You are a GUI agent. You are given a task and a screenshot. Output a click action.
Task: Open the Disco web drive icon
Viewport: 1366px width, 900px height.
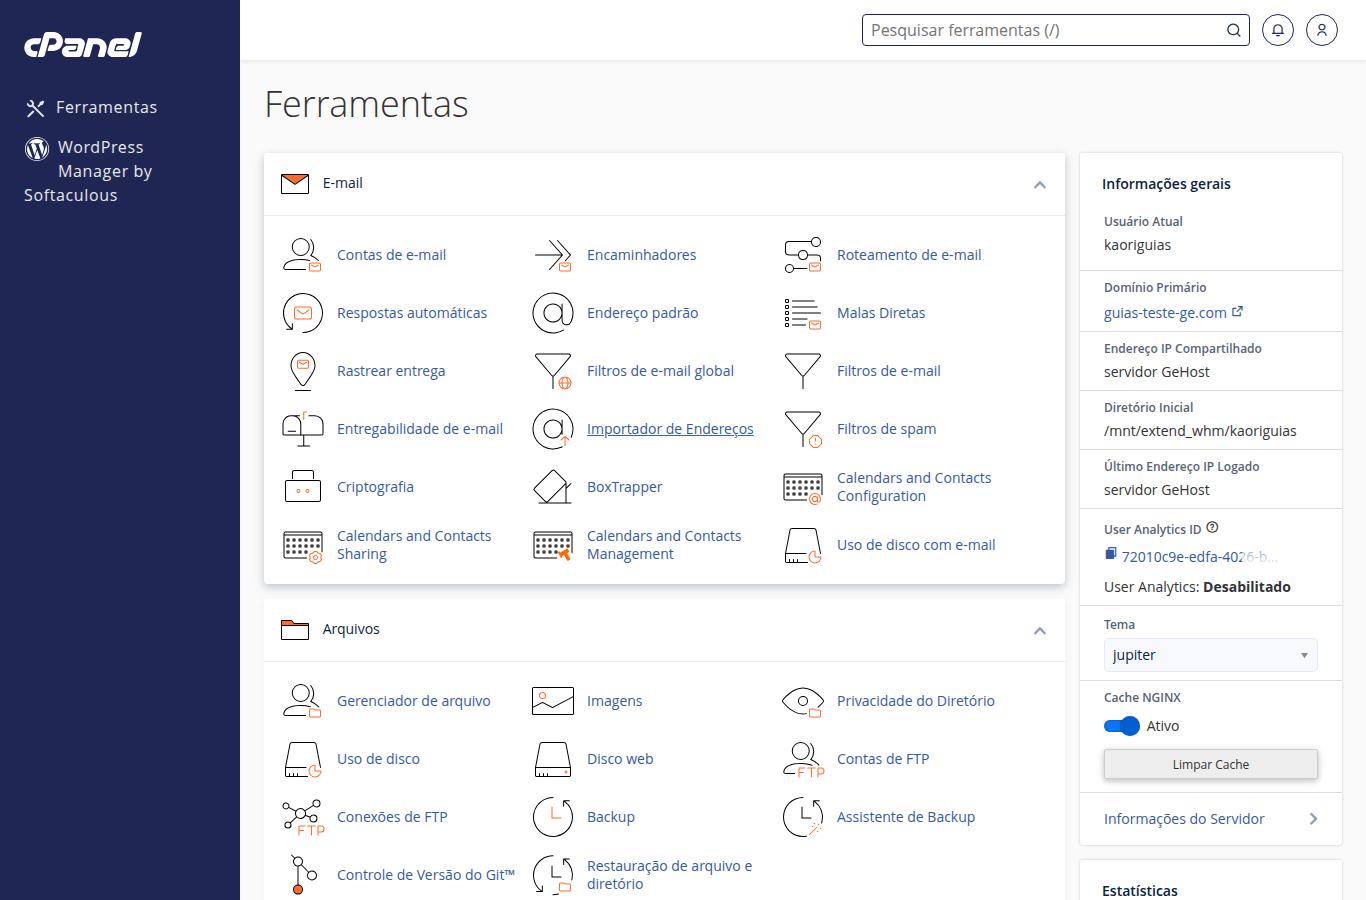coord(553,759)
